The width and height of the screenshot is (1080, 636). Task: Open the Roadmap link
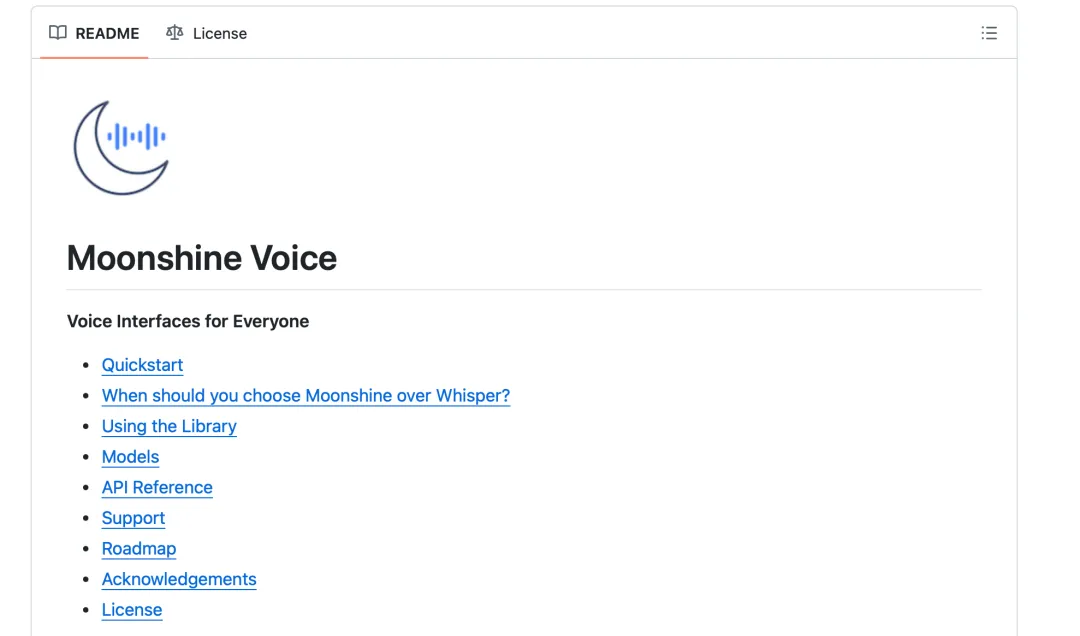point(139,549)
